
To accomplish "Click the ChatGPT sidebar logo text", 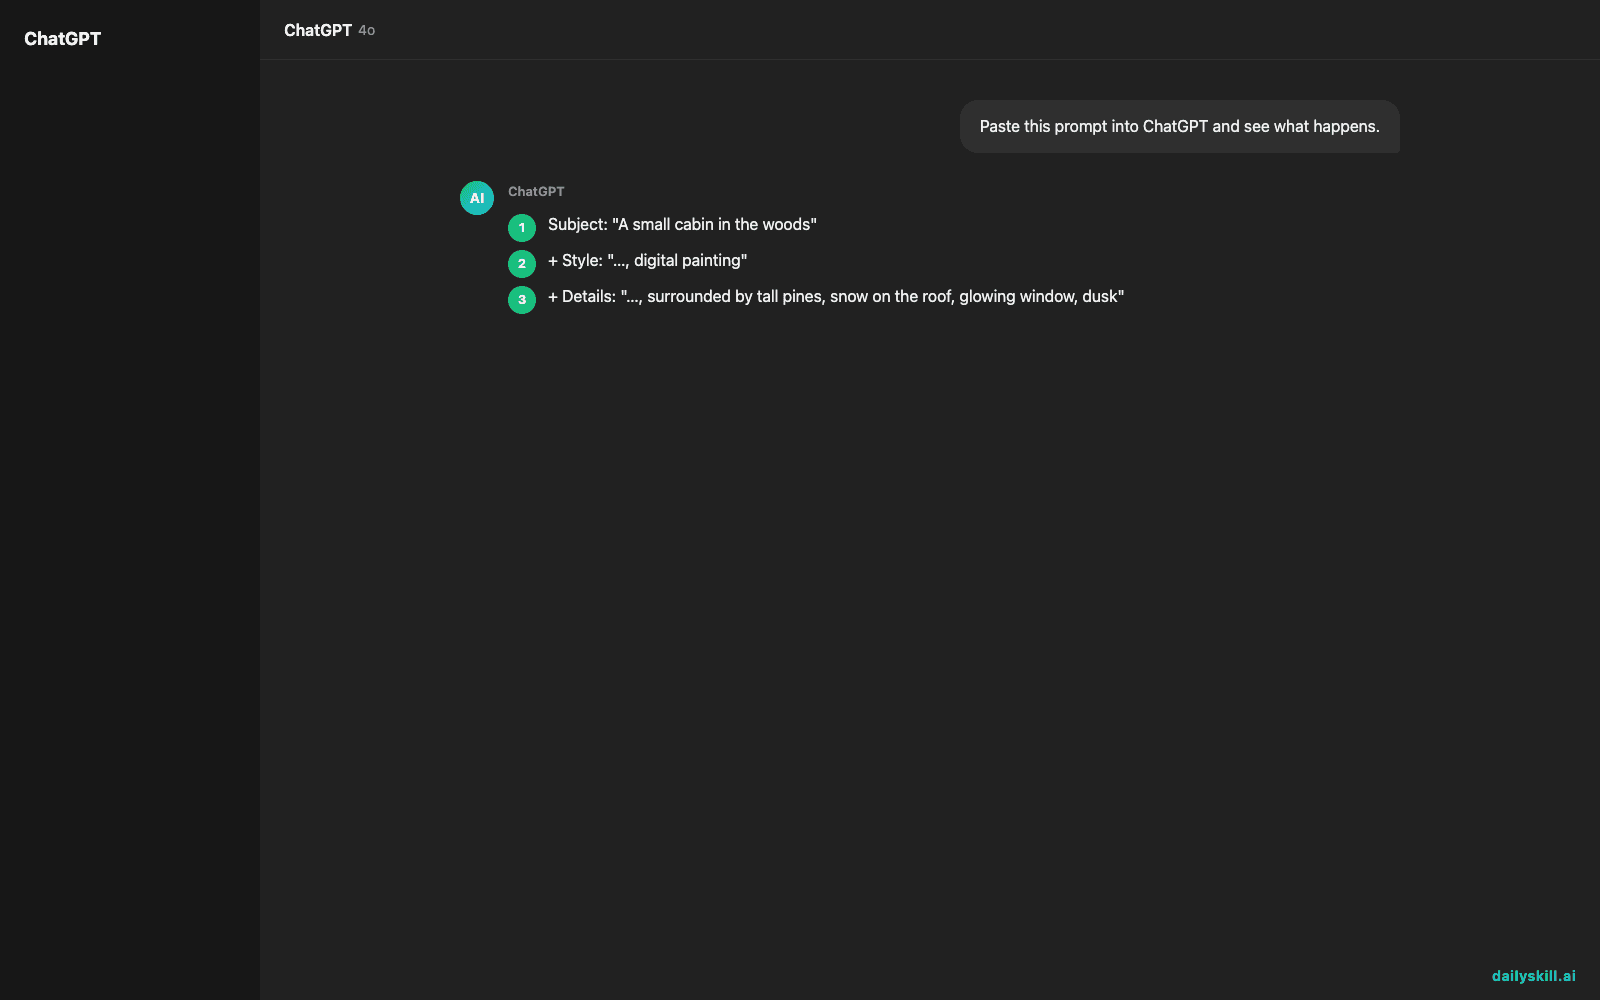I will [x=62, y=39].
